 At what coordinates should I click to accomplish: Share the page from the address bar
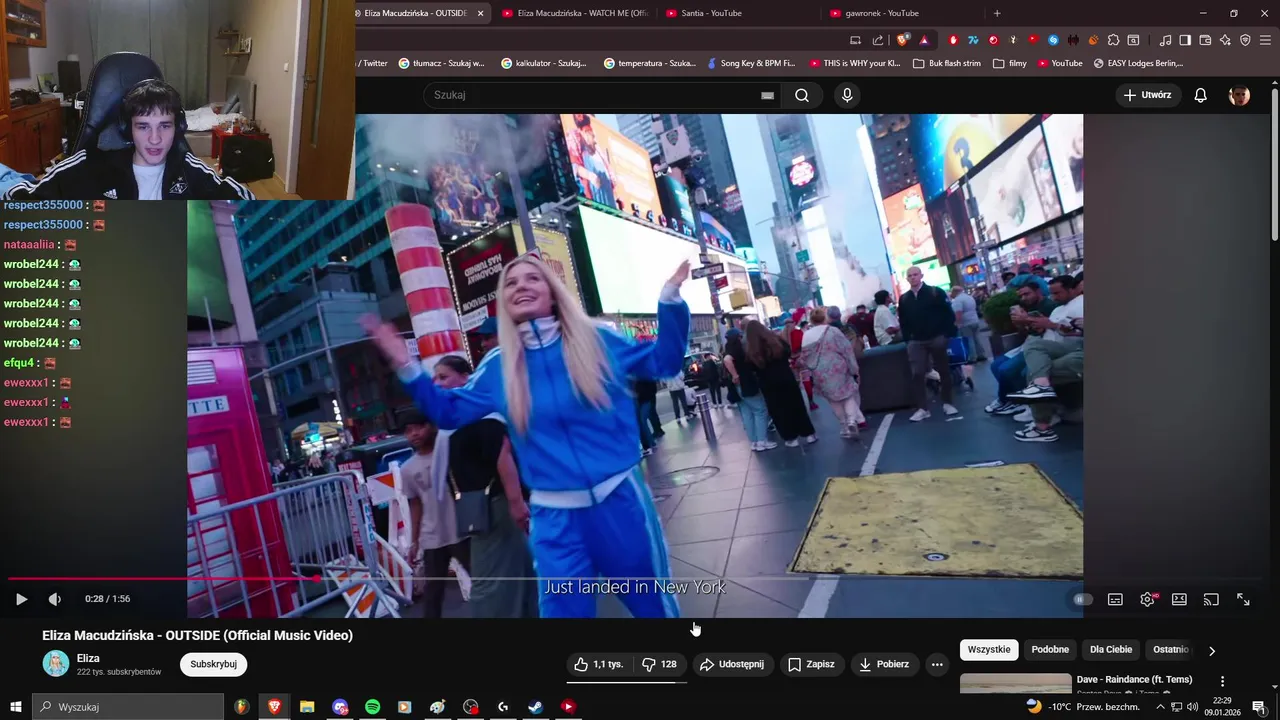coord(878,40)
